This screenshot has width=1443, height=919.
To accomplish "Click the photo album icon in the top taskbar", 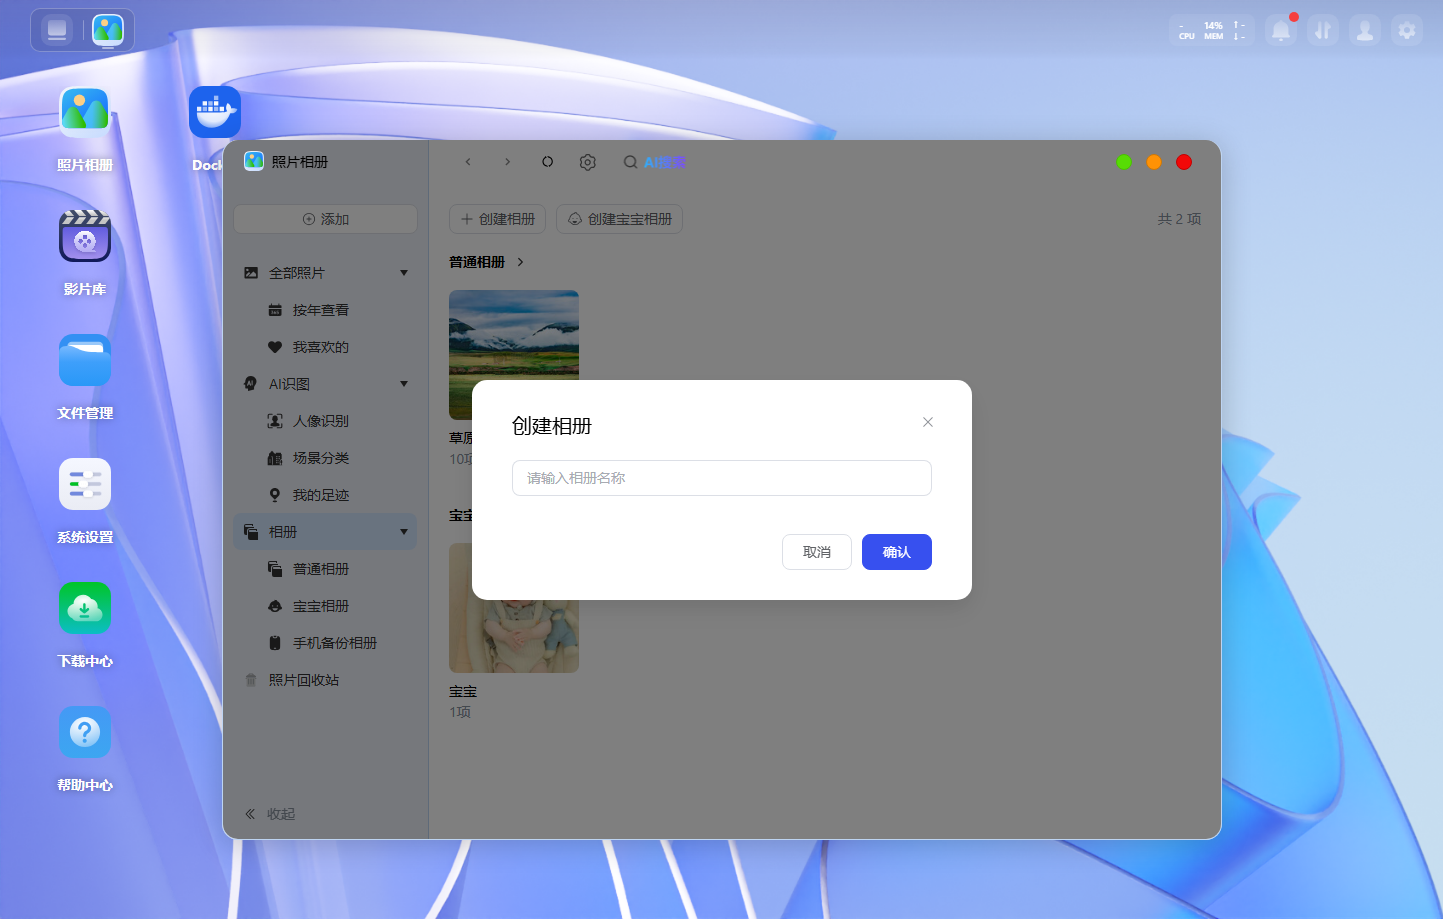I will (x=108, y=30).
